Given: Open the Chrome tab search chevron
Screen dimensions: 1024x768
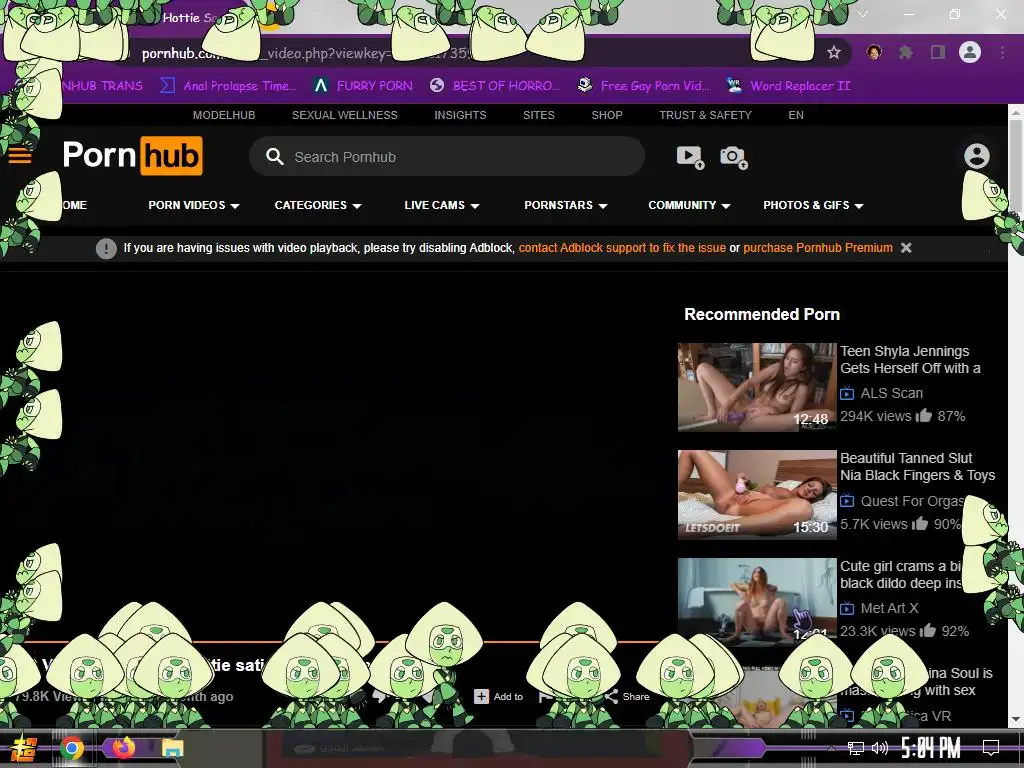Looking at the screenshot, I should tap(863, 14).
